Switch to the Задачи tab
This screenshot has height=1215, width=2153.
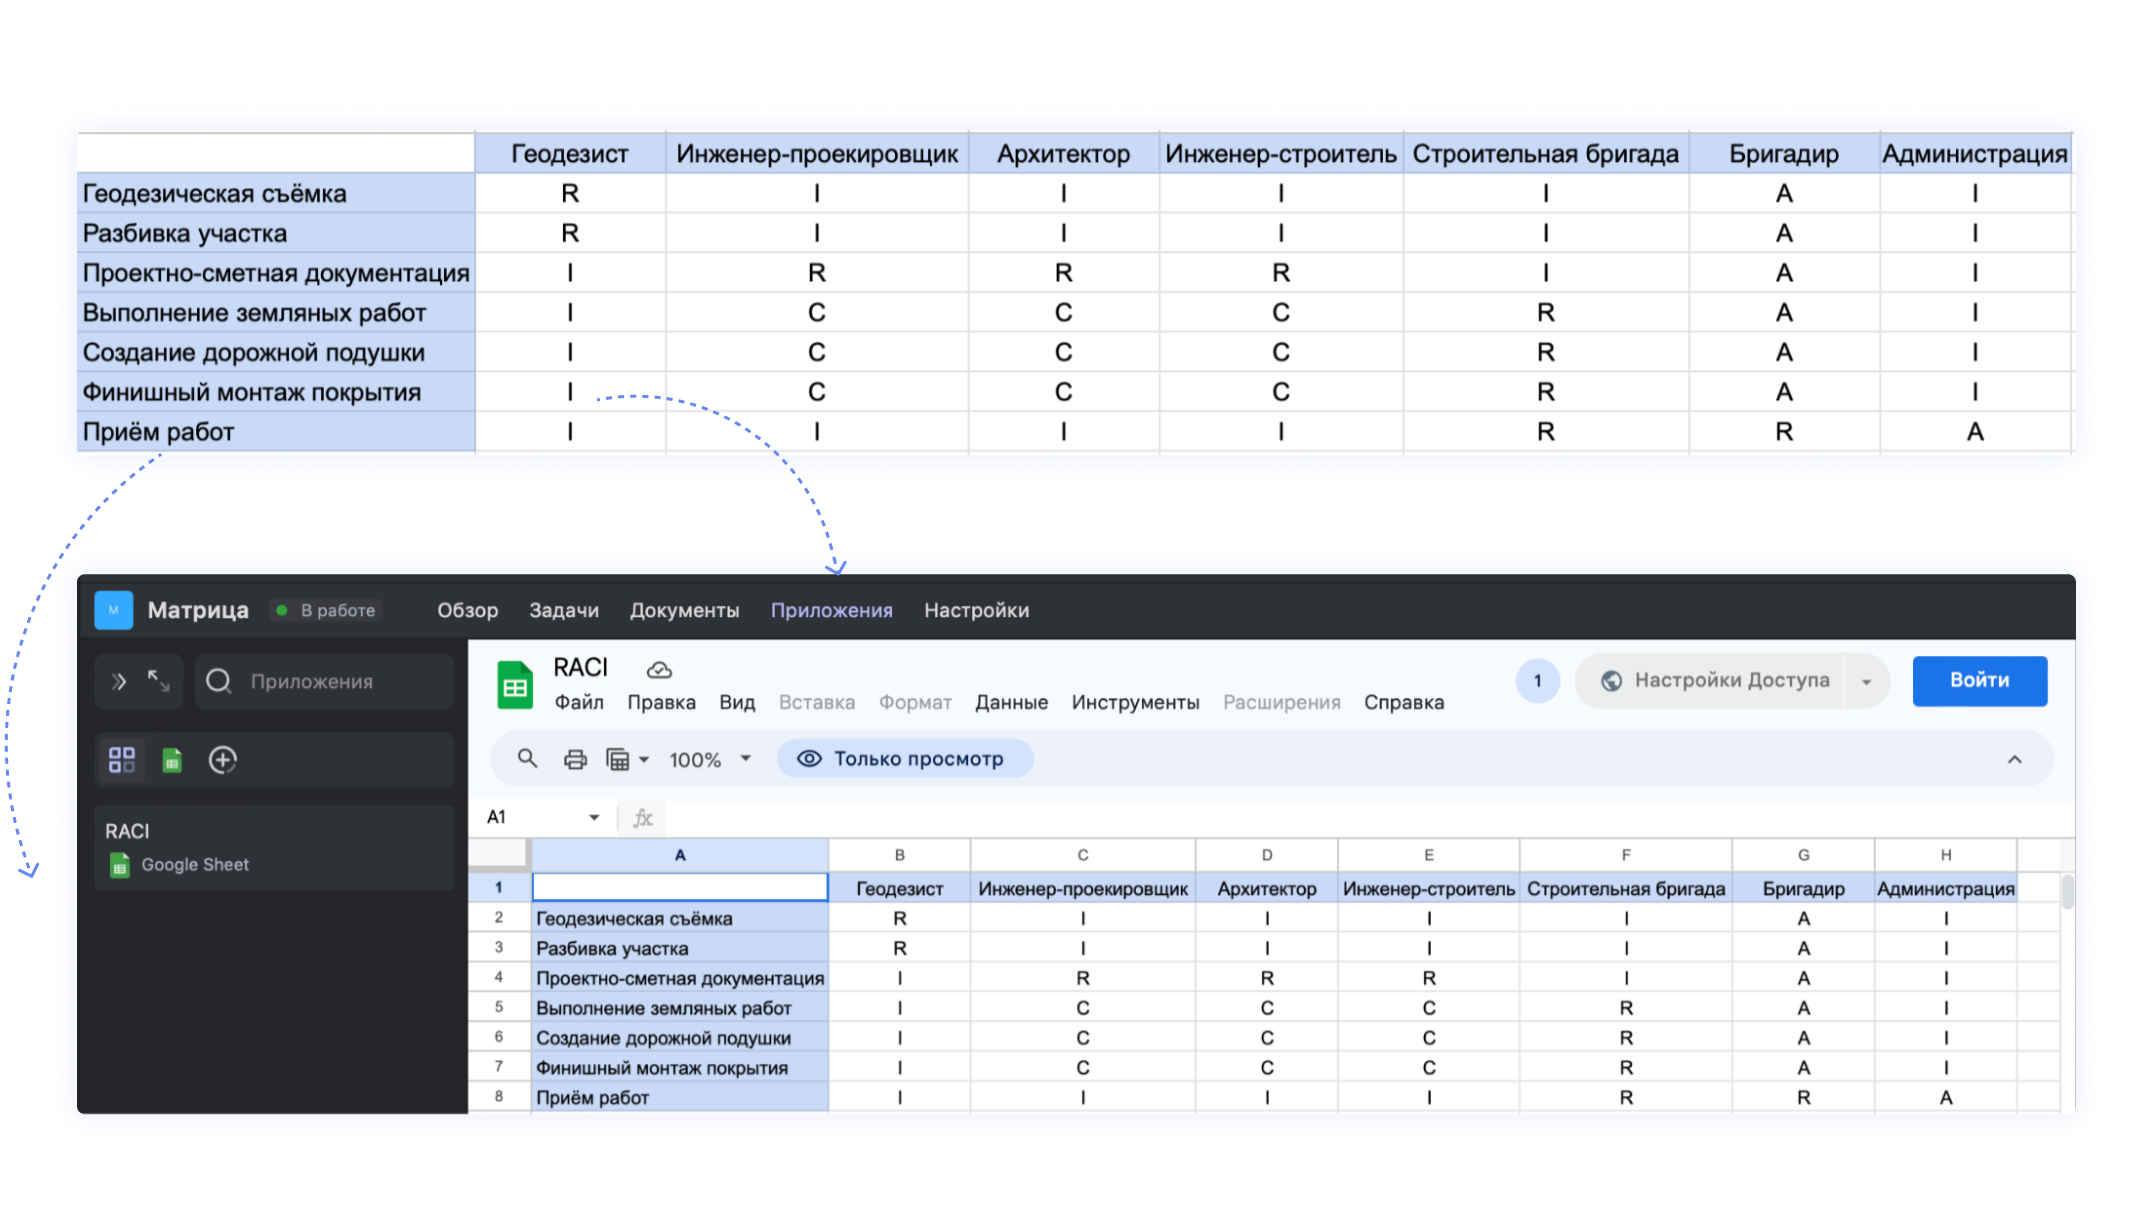tap(564, 610)
